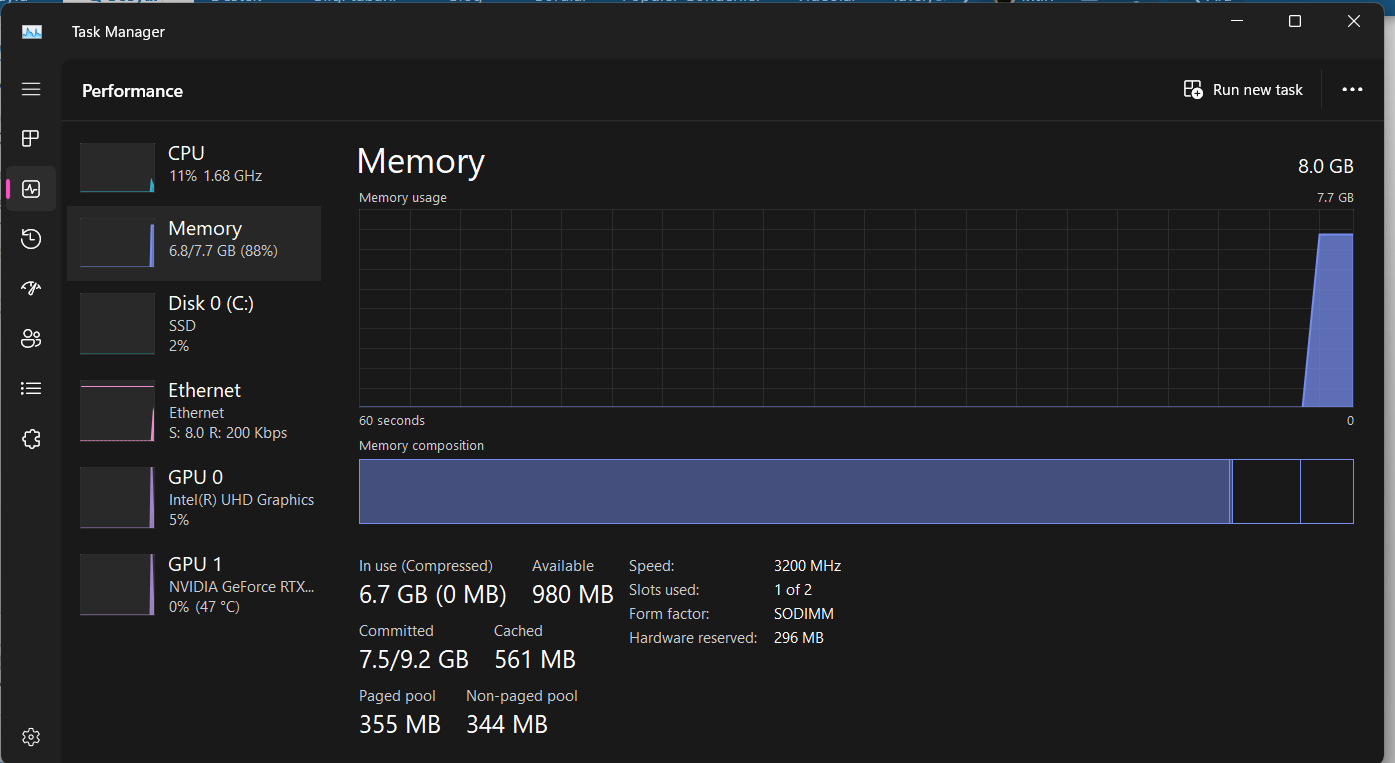This screenshot has width=1395, height=763.
Task: Select the Memory performance entry
Action: coord(194,243)
